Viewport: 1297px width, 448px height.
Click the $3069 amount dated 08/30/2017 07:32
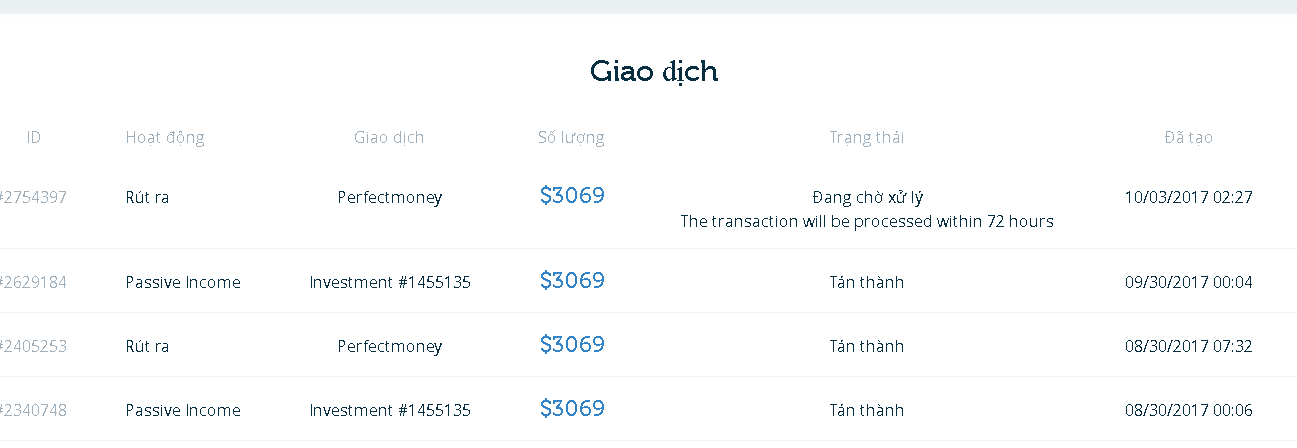click(572, 345)
